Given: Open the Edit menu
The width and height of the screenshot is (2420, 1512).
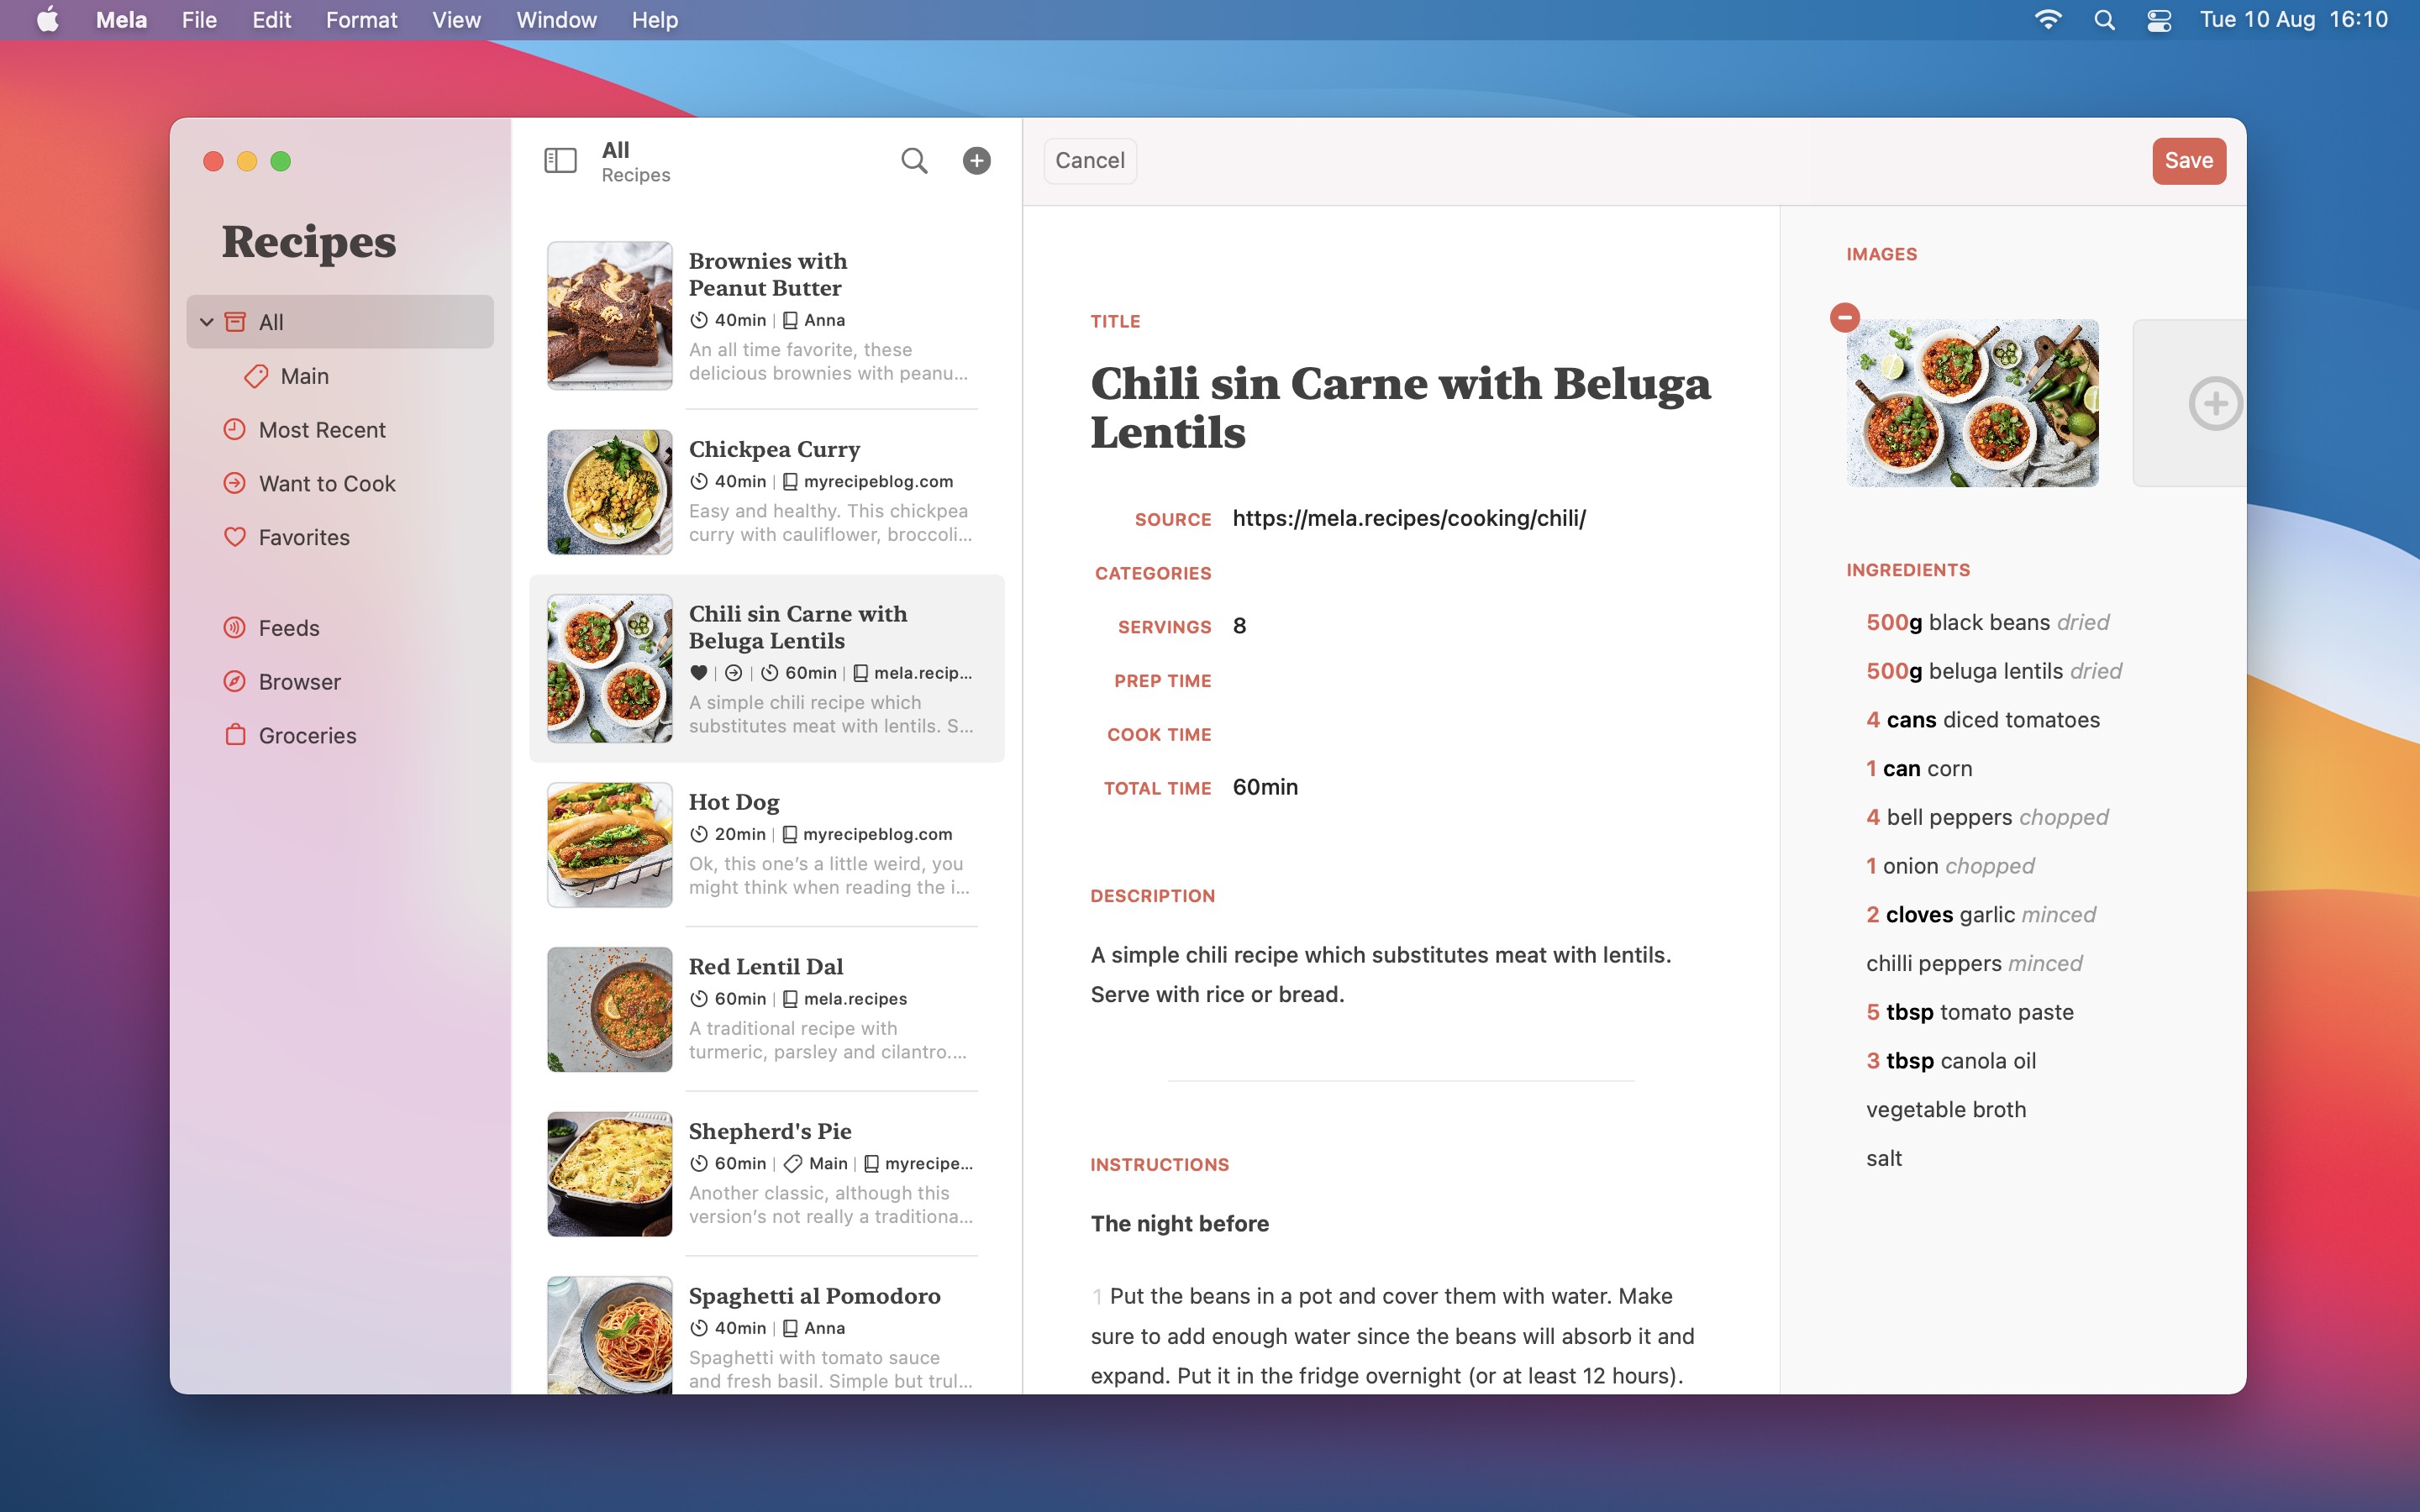Looking at the screenshot, I should tap(271, 20).
